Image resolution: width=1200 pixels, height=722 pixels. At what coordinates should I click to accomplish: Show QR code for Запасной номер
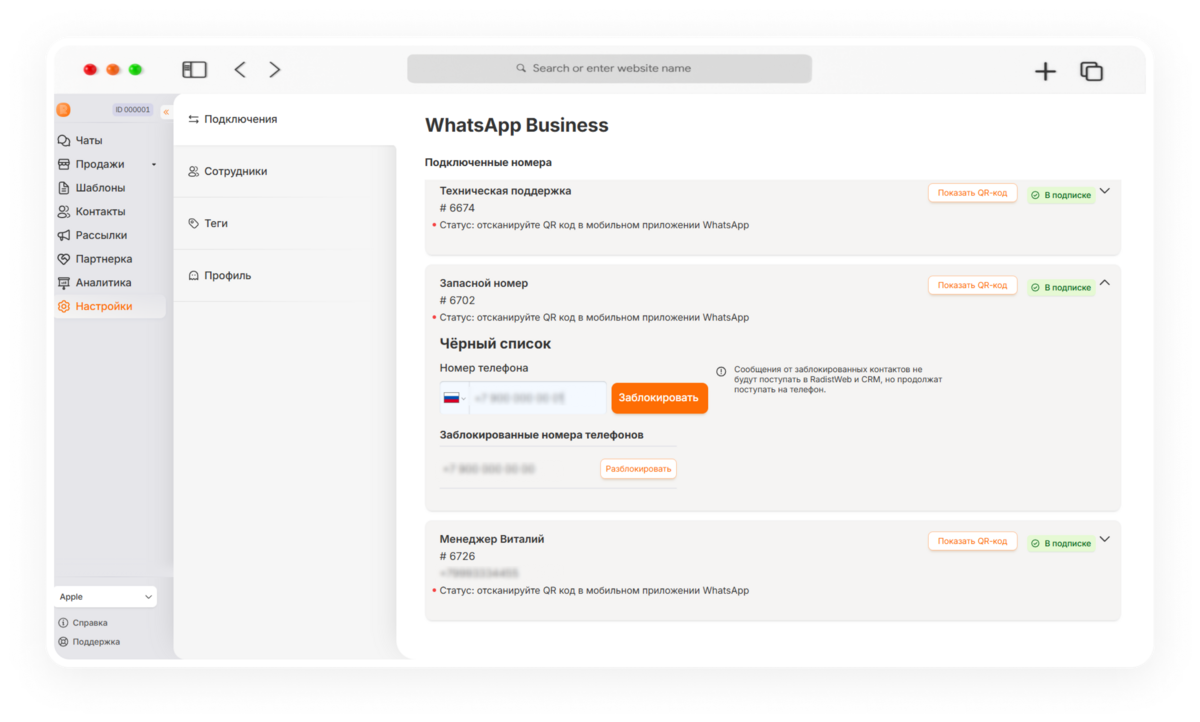(x=972, y=285)
